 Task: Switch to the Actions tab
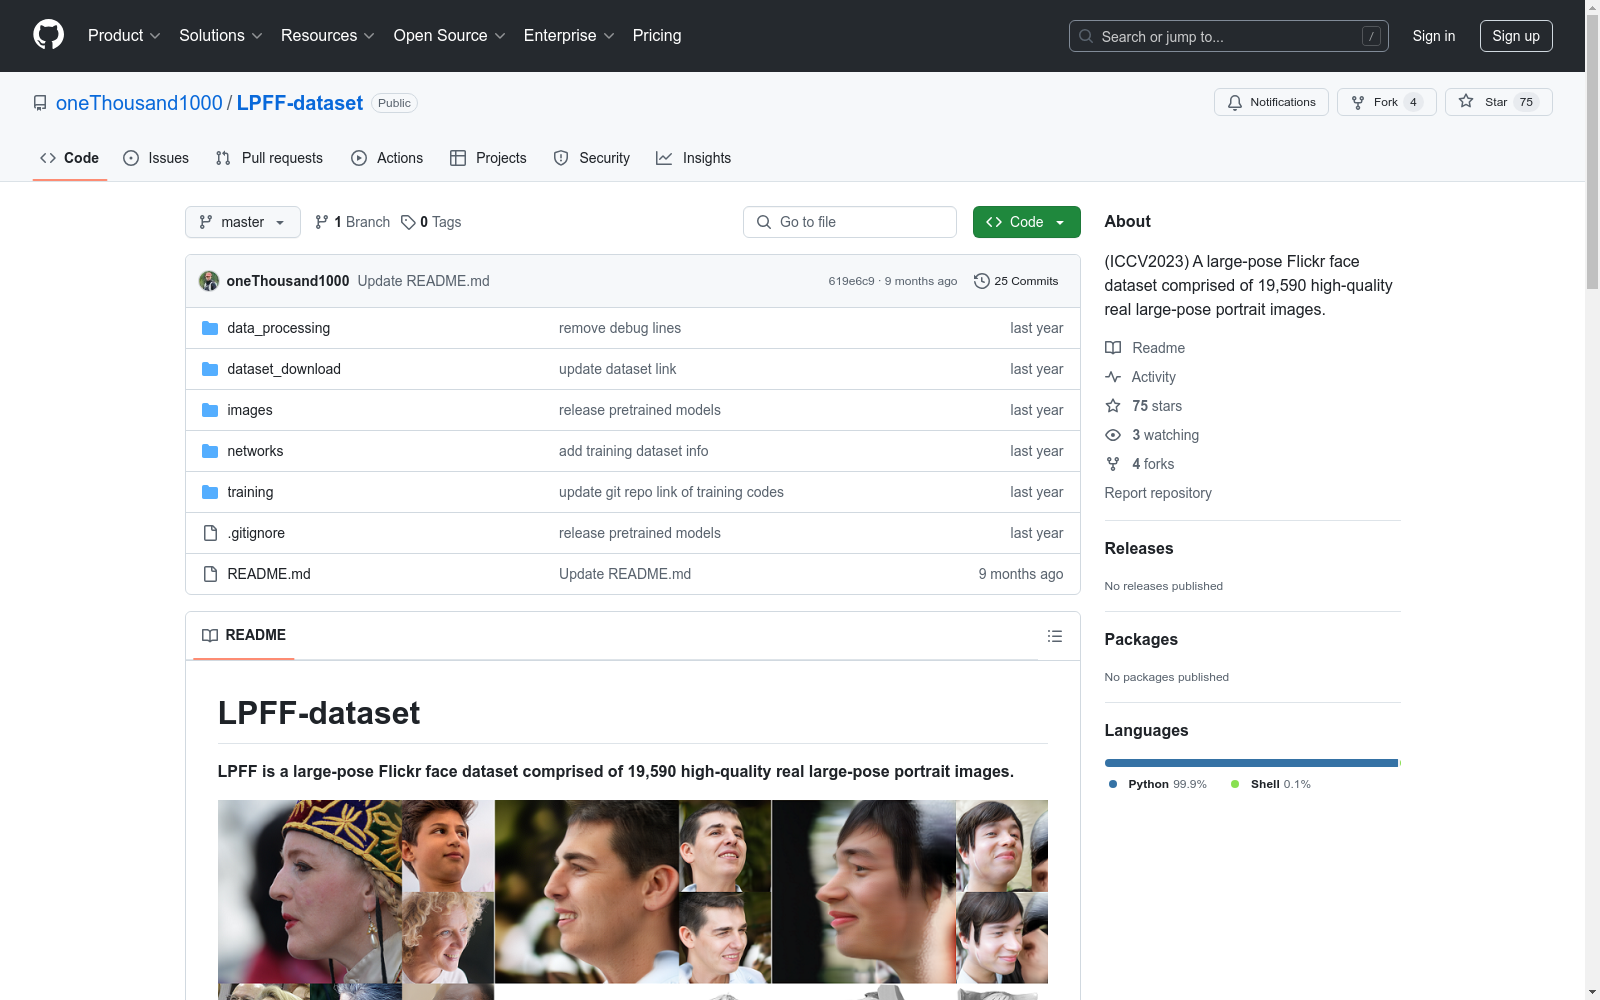(x=387, y=158)
